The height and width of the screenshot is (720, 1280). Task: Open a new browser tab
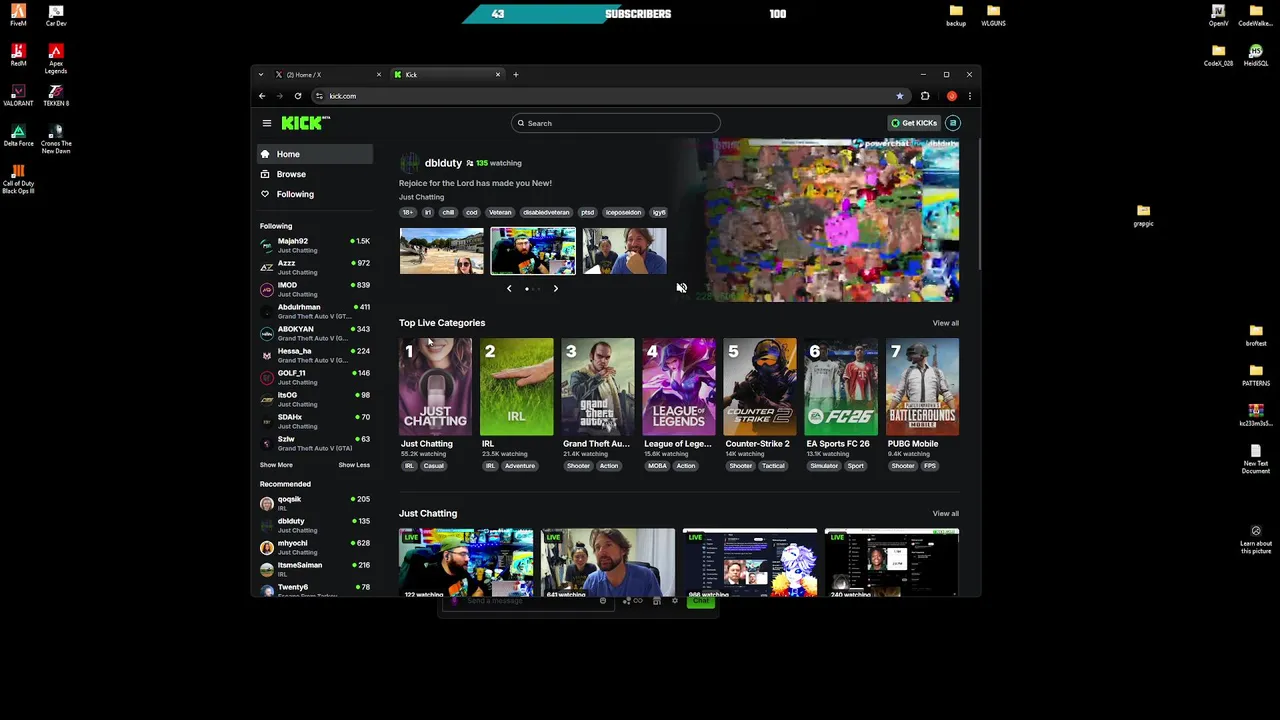click(516, 74)
